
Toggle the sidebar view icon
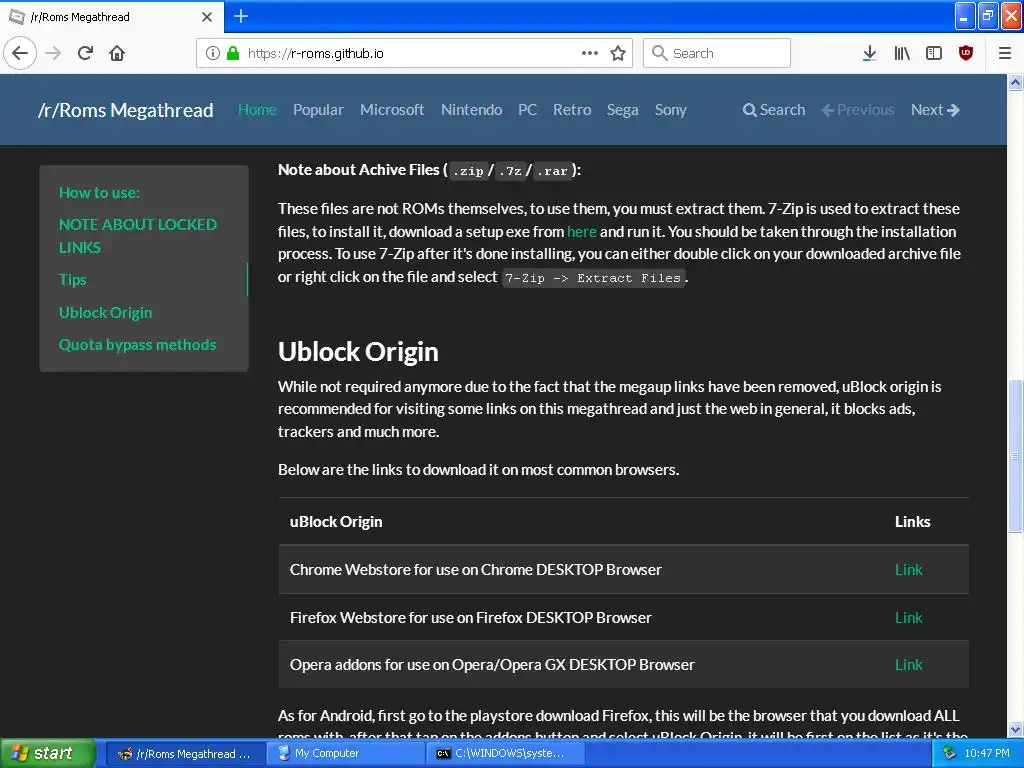[934, 53]
